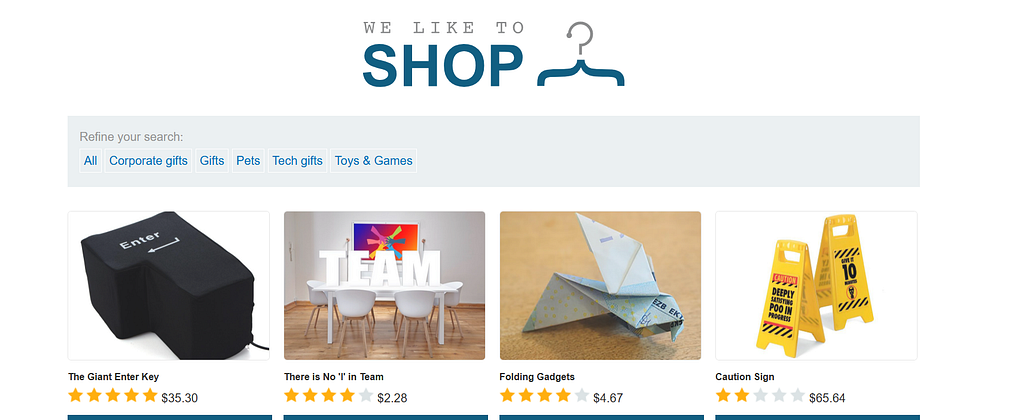Open the Toys & Games category
Image resolution: width=1024 pixels, height=420 pixels.
(374, 161)
